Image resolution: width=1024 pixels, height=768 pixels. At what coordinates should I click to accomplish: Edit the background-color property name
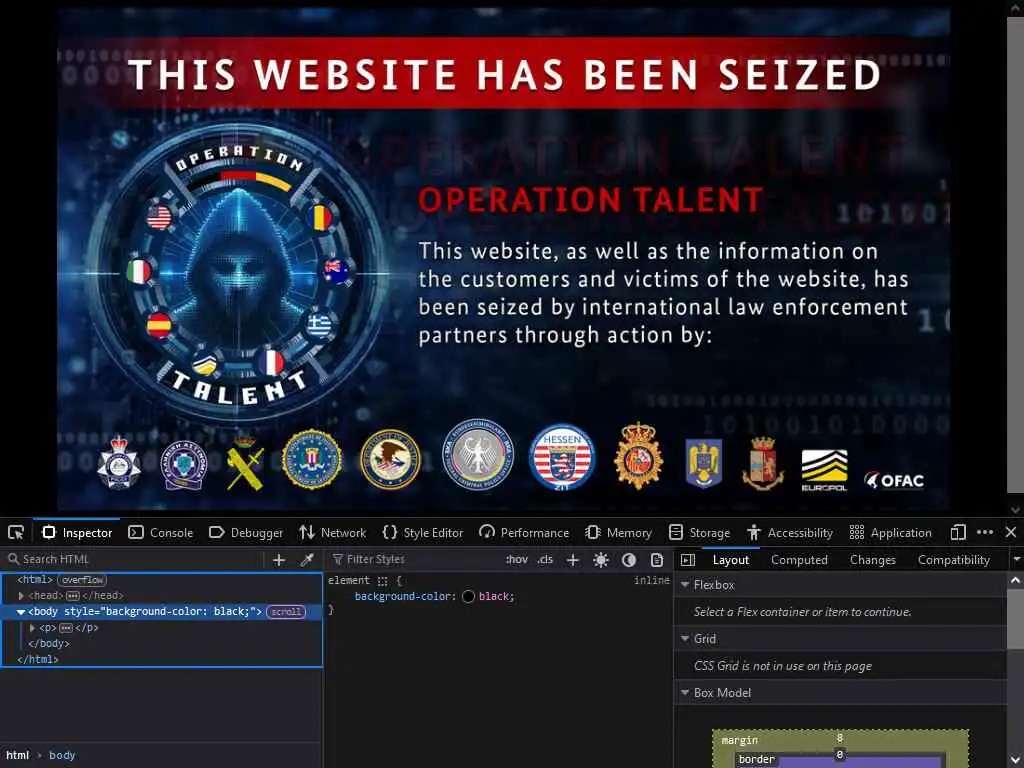point(404,596)
